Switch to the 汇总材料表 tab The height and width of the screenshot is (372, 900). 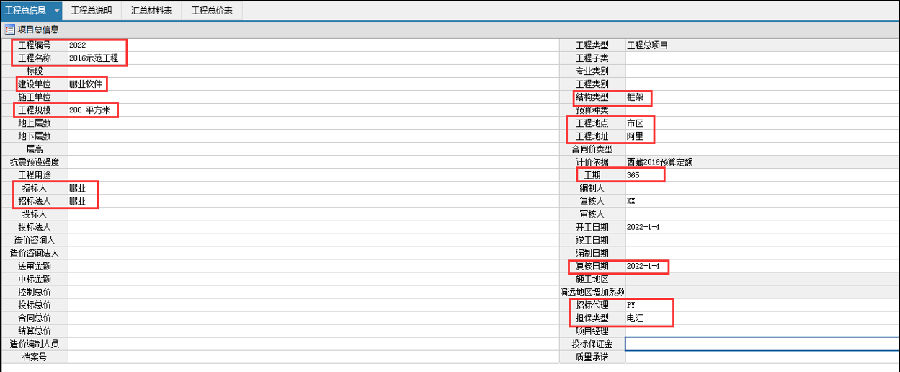pos(152,10)
